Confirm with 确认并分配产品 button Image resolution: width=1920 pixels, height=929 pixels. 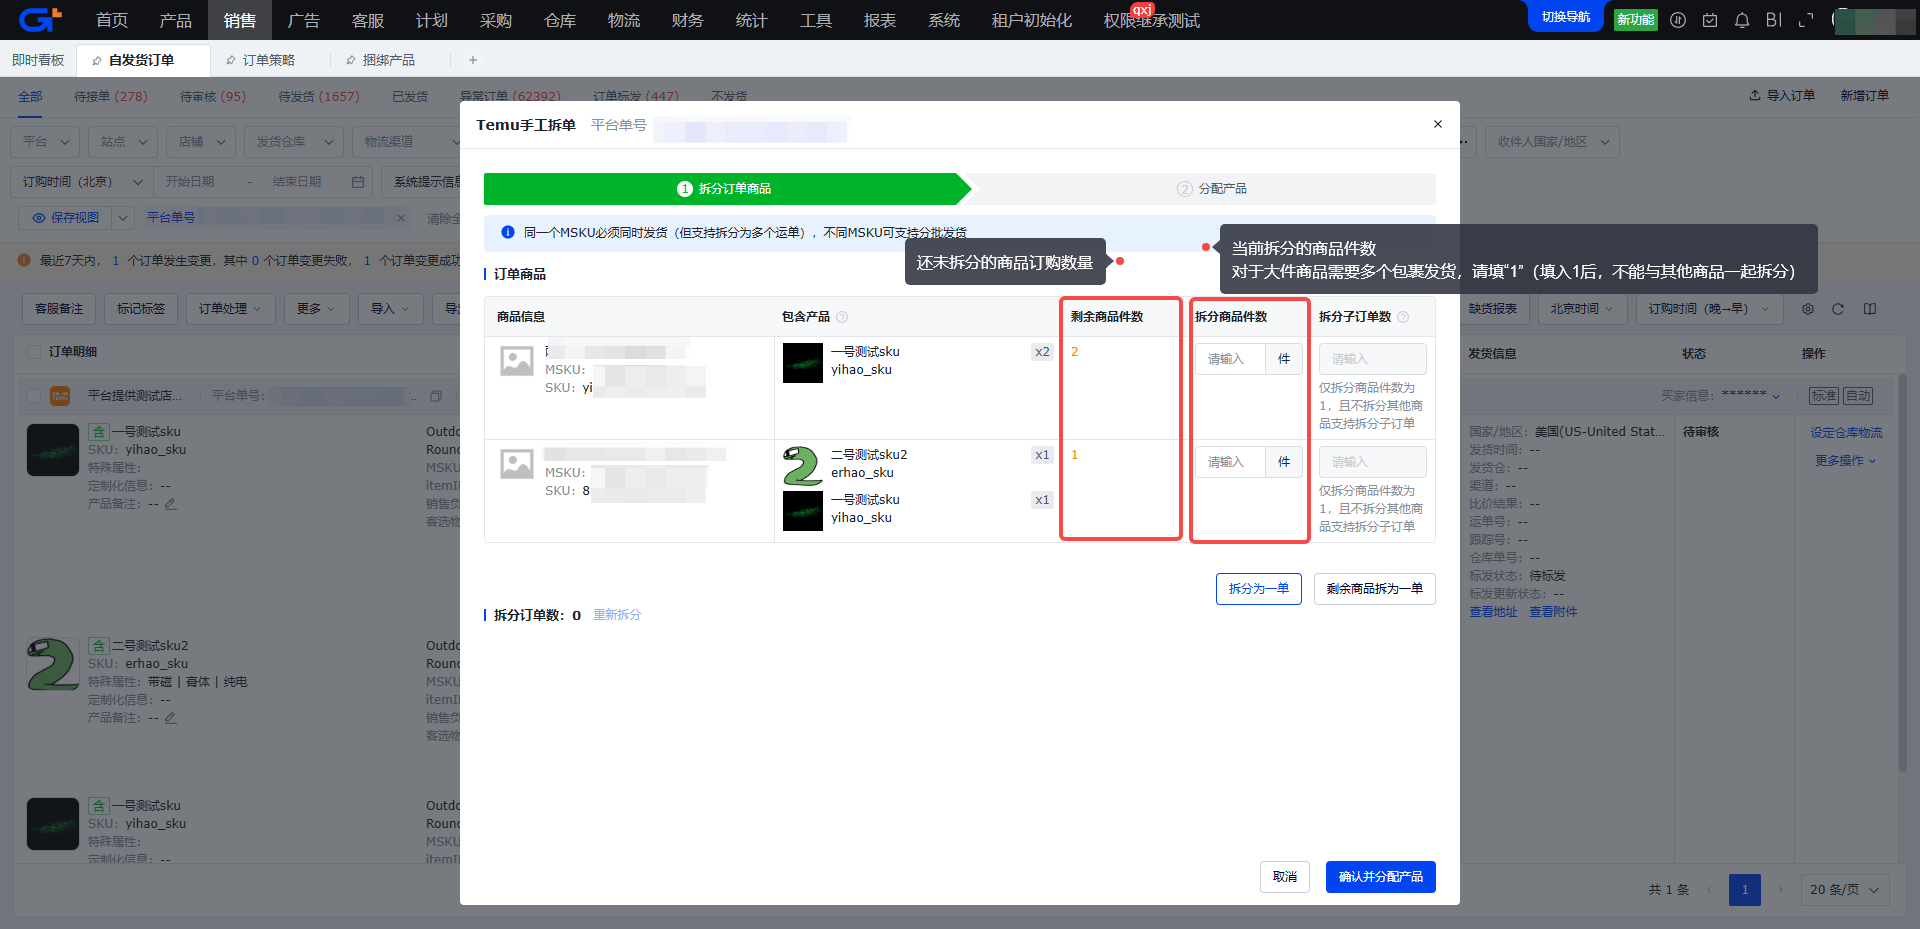pos(1381,877)
